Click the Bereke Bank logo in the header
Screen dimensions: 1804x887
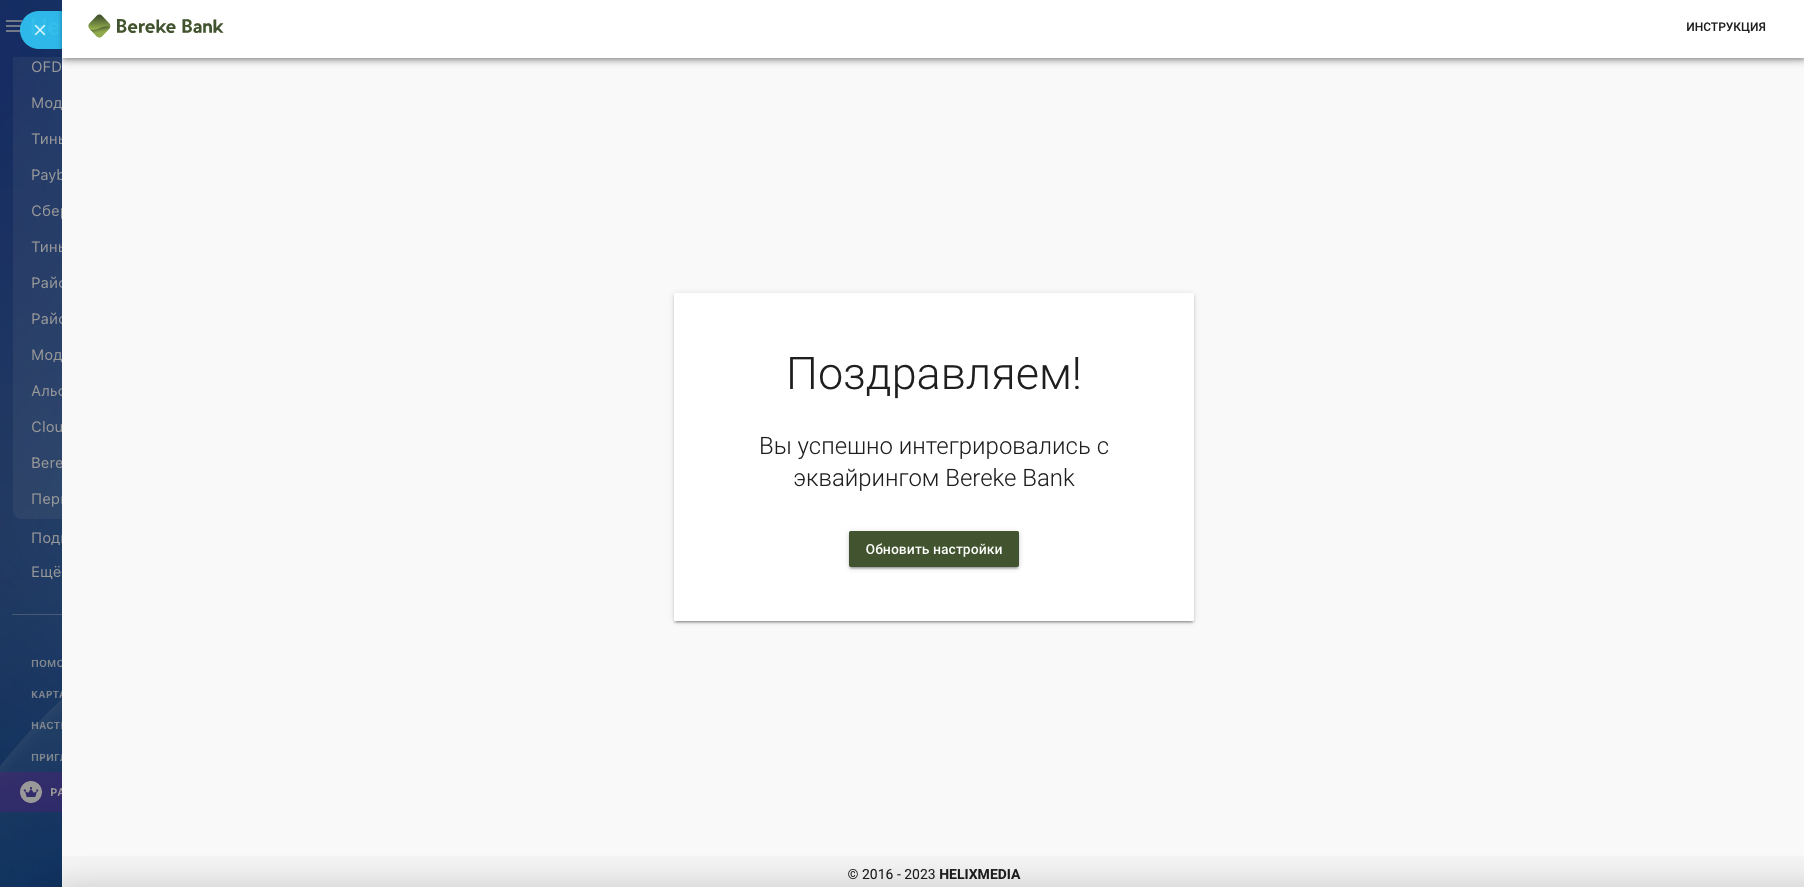click(155, 26)
